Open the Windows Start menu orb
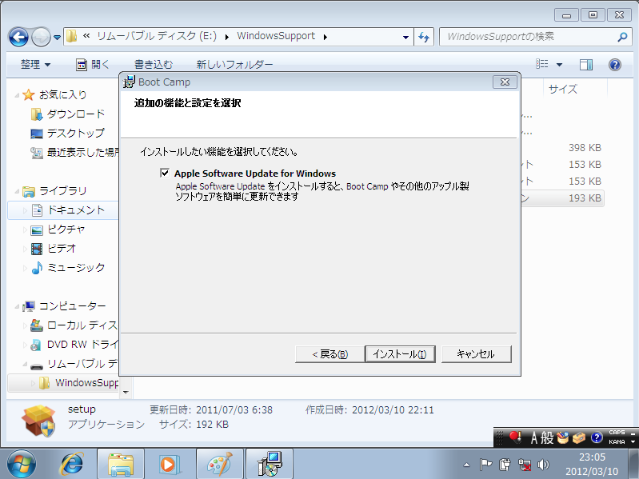Viewport: 639px width, 479px height. coord(21,464)
